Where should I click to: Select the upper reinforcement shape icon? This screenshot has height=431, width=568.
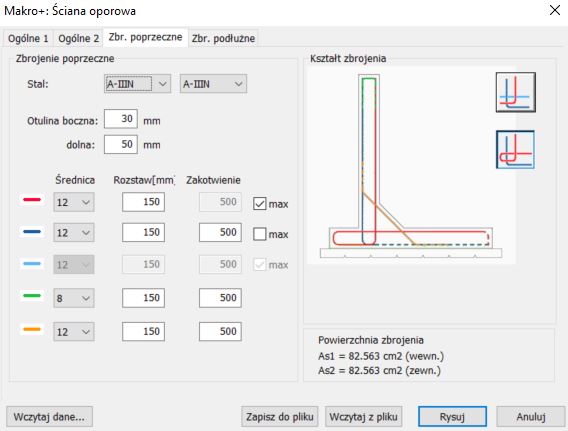[515, 92]
